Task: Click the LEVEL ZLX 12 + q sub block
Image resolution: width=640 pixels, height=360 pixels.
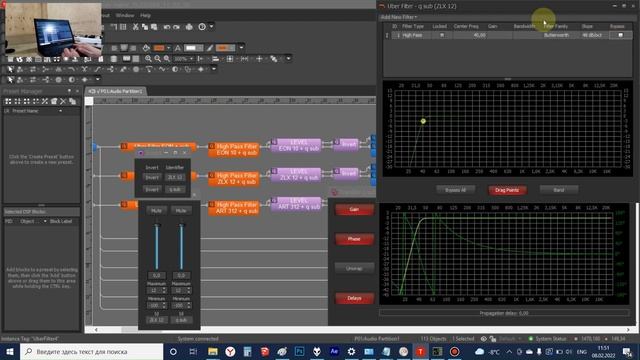Action: click(296, 174)
